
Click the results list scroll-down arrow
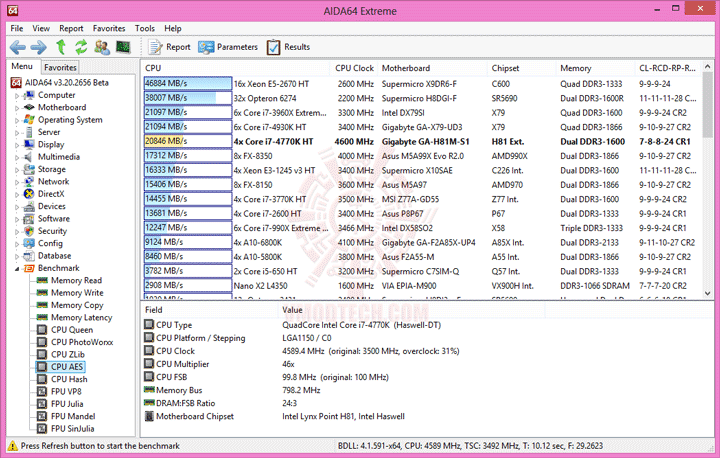pyautogui.click(x=708, y=294)
